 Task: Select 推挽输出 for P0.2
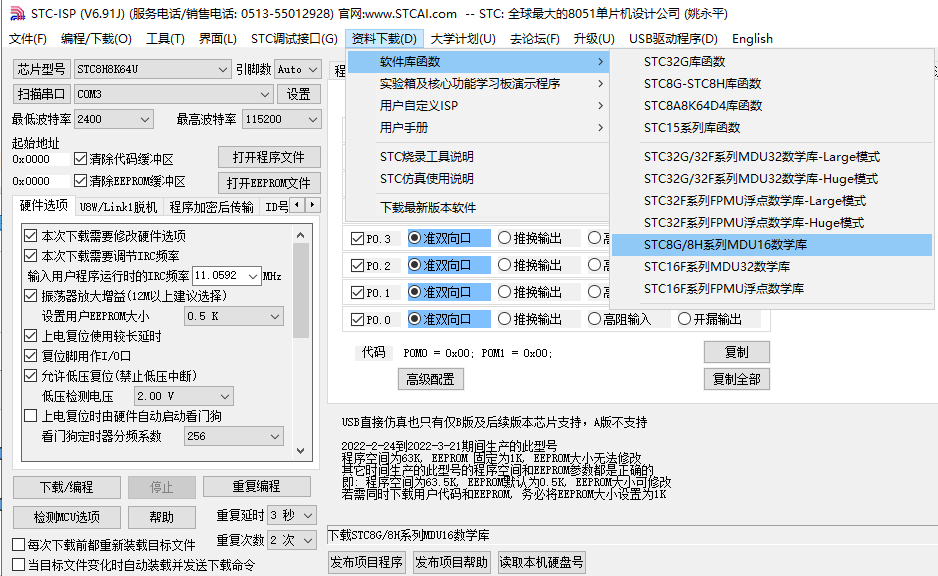(504, 265)
